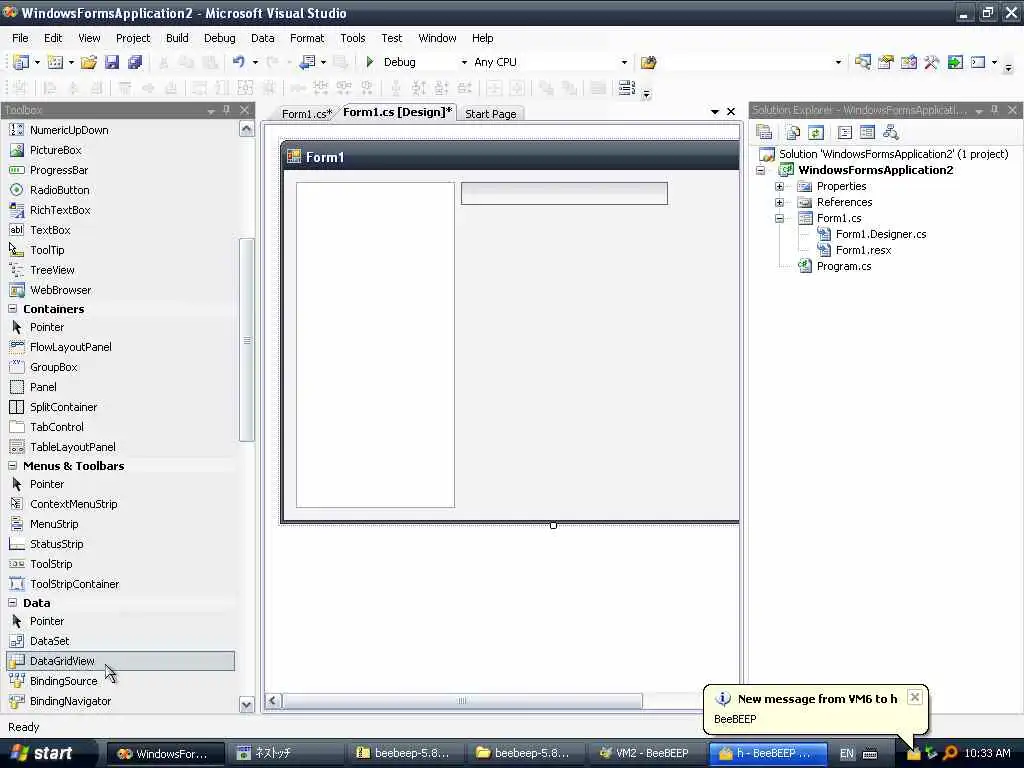Select the tall list control on Form1
Image resolution: width=1024 pixels, height=768 pixels.
376,345
